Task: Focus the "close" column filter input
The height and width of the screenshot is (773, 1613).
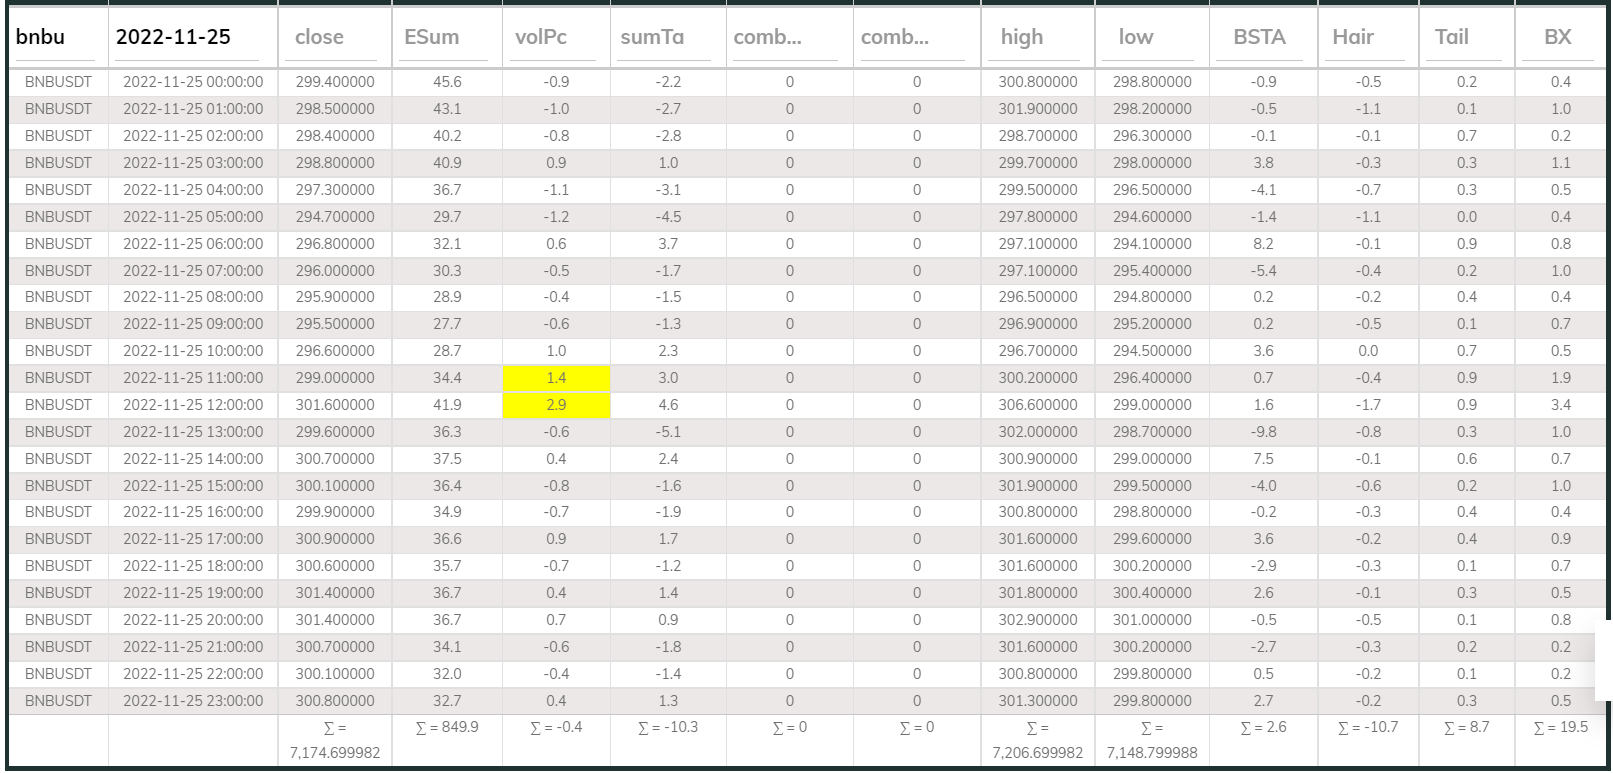Action: [x=335, y=38]
